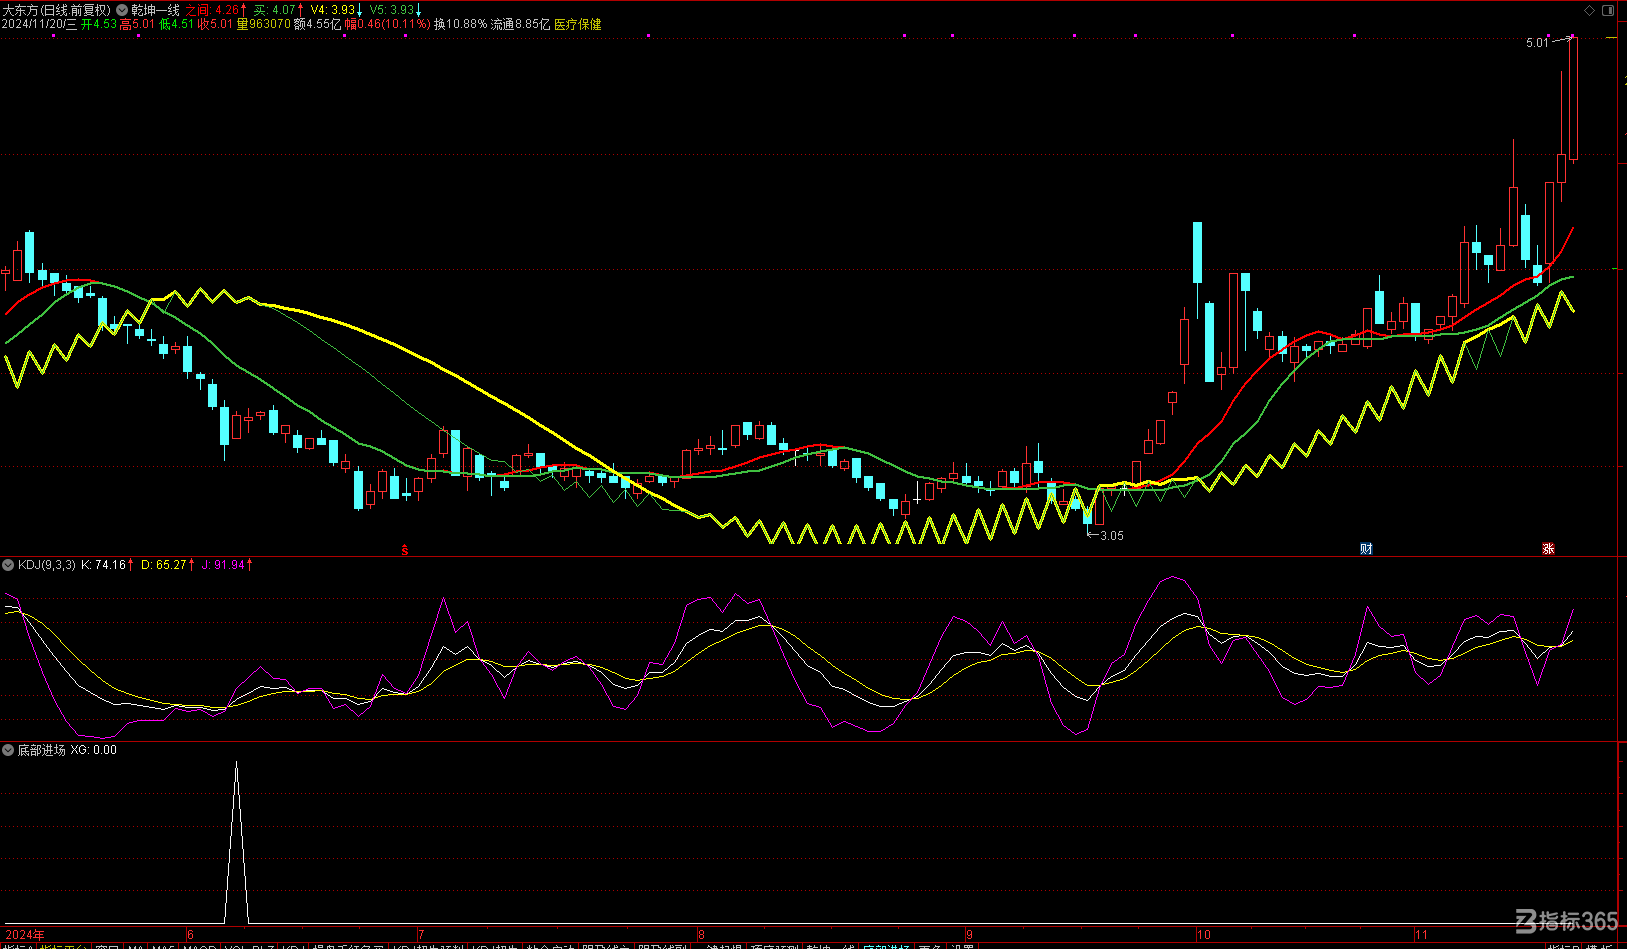The width and height of the screenshot is (1627, 949).
Task: Click the XG: 0.00 readout
Action: (93, 750)
